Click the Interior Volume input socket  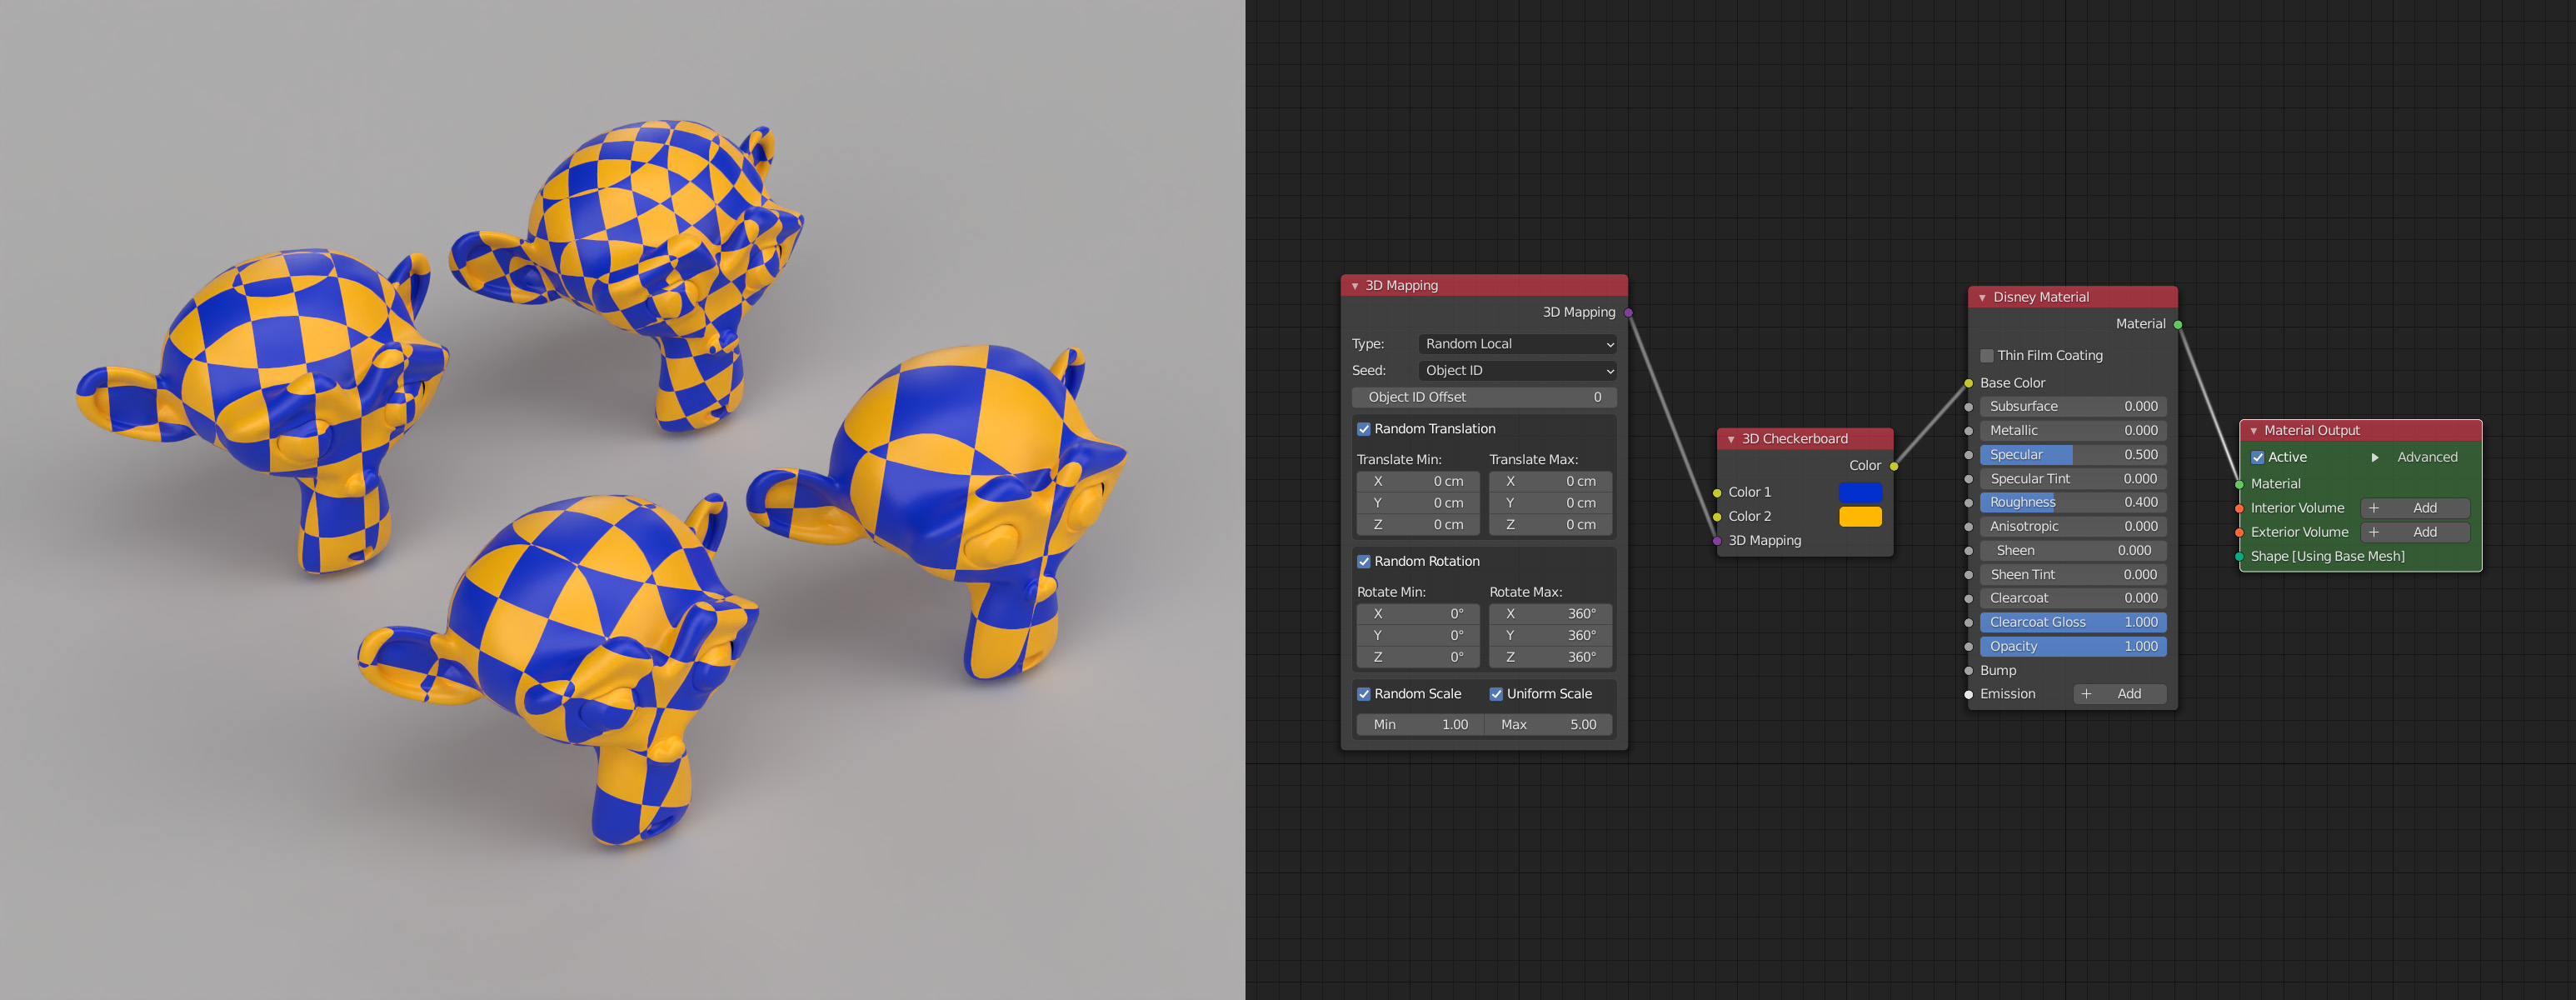coord(2239,508)
